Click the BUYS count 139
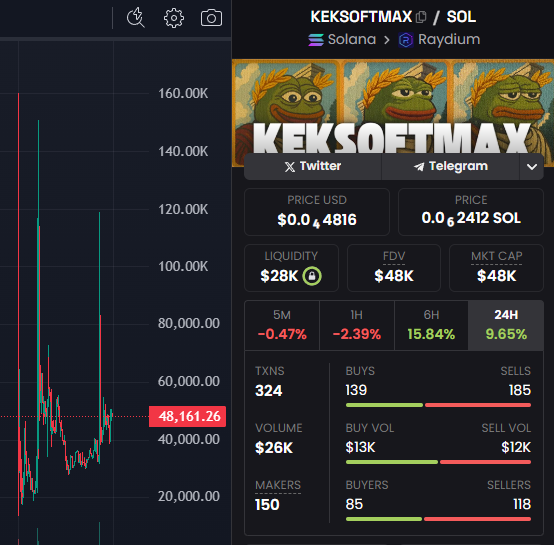Viewport: 554px width, 545px height. tap(356, 390)
